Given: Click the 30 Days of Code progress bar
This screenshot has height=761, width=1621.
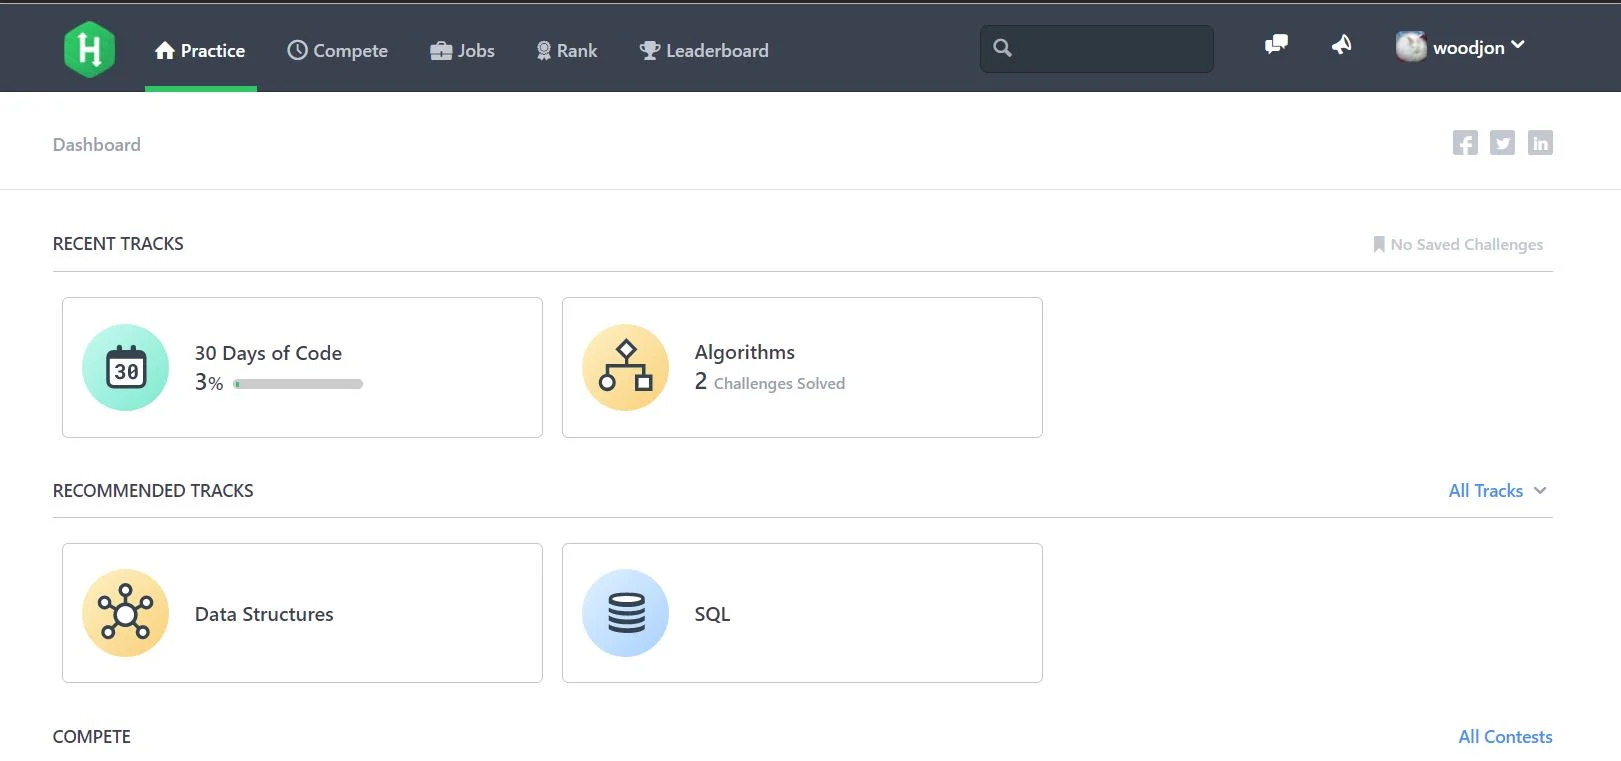Looking at the screenshot, I should (298, 384).
